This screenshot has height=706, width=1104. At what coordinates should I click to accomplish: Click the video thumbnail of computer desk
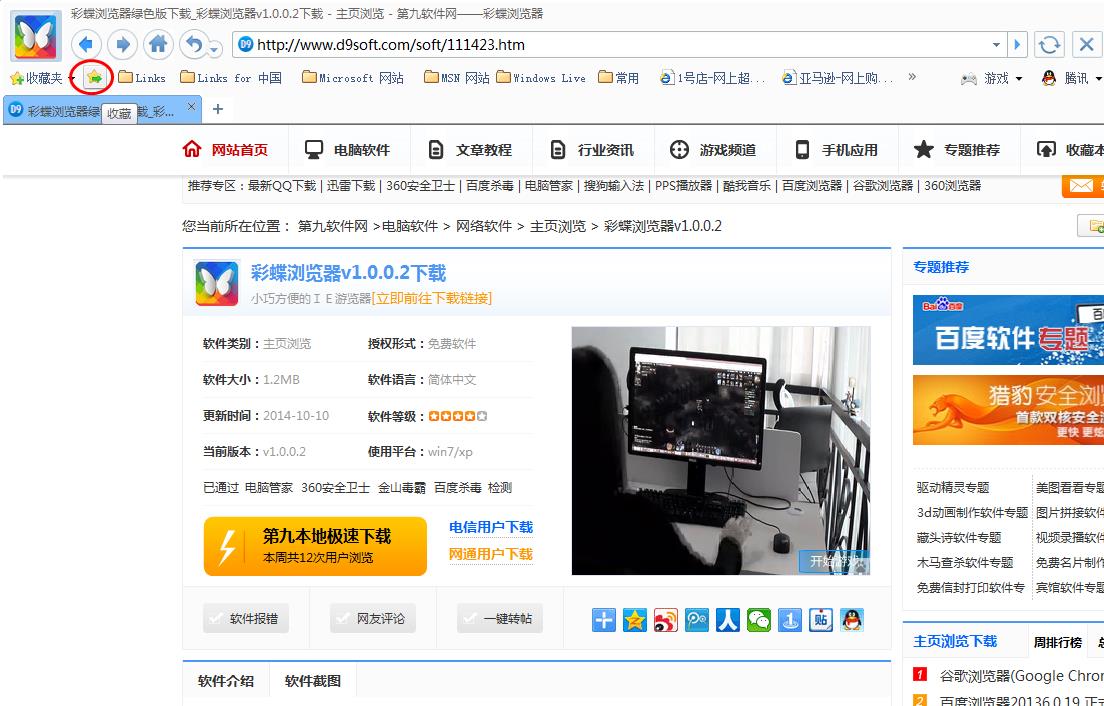tap(721, 450)
